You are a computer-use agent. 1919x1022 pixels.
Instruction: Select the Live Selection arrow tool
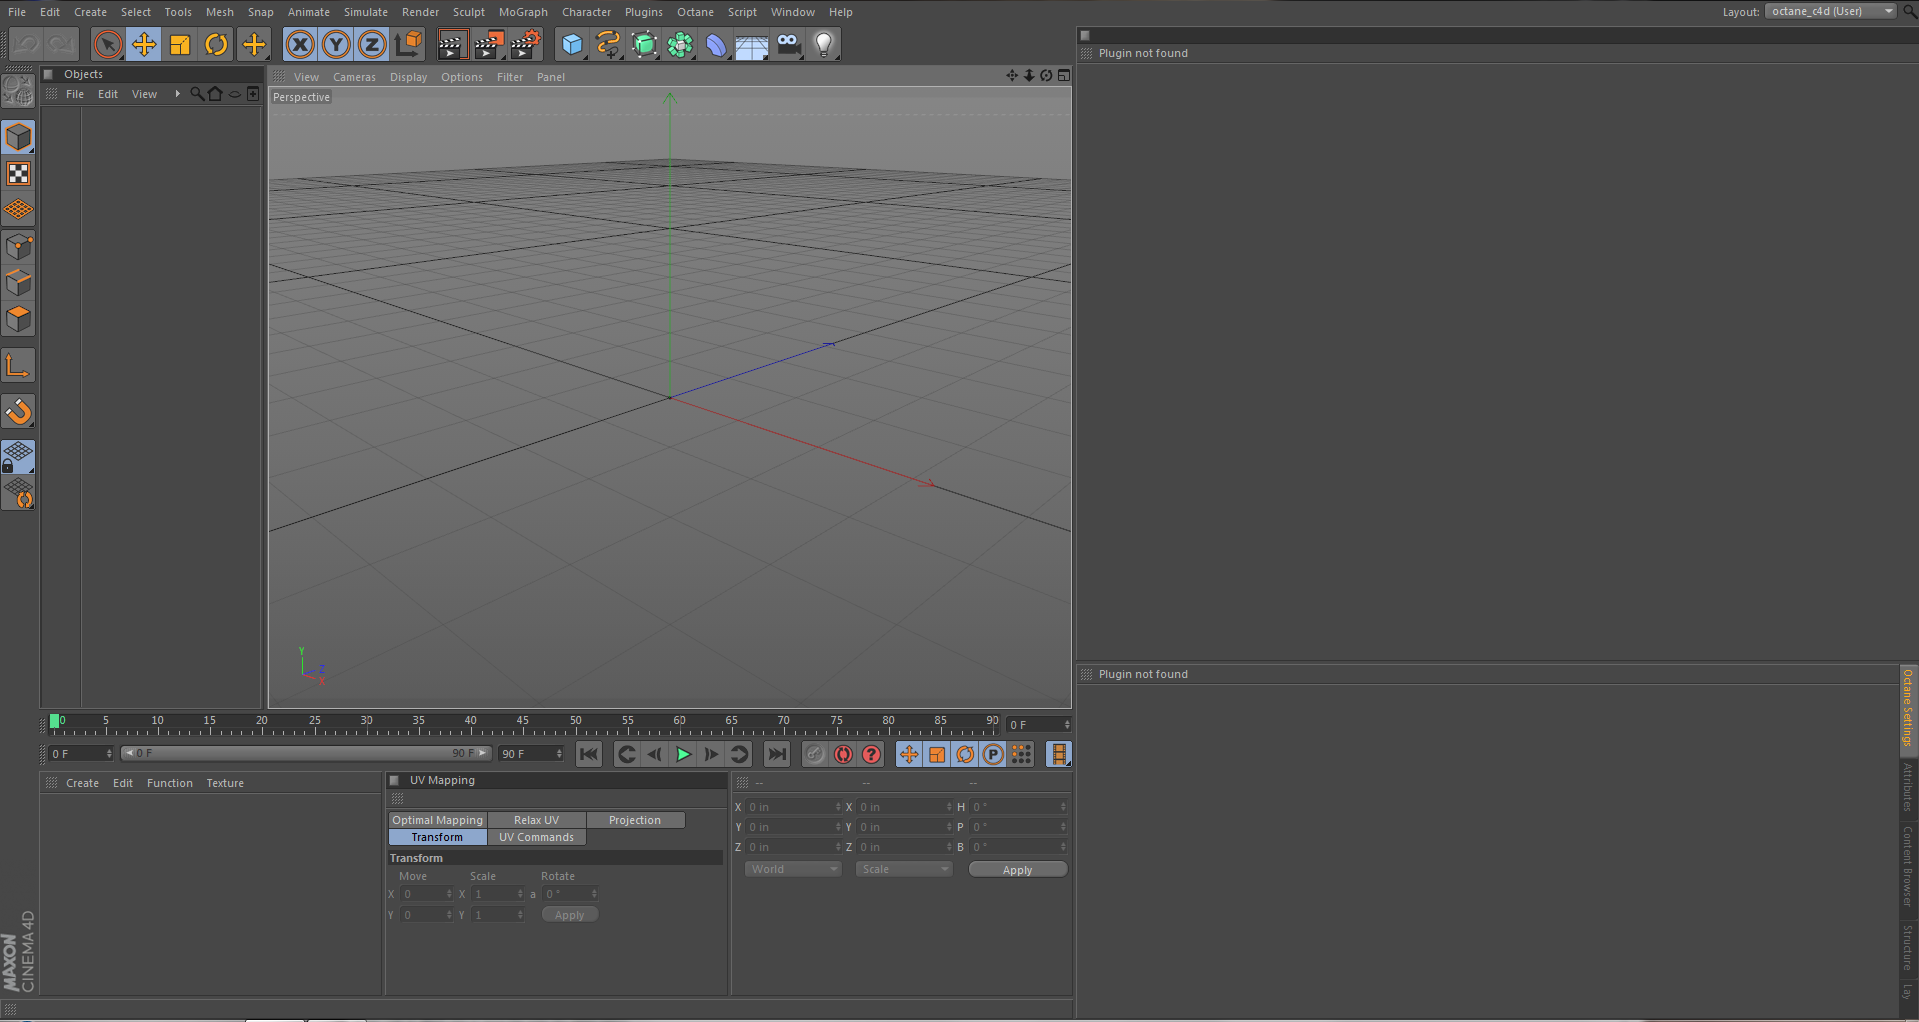pos(108,44)
